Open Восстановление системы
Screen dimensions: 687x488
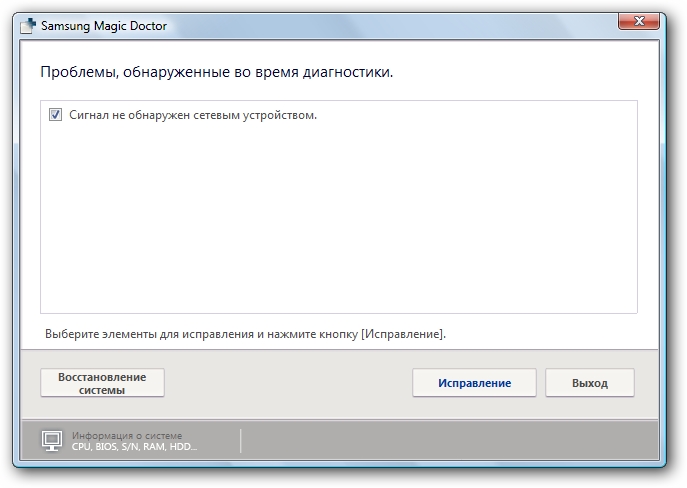click(x=102, y=383)
